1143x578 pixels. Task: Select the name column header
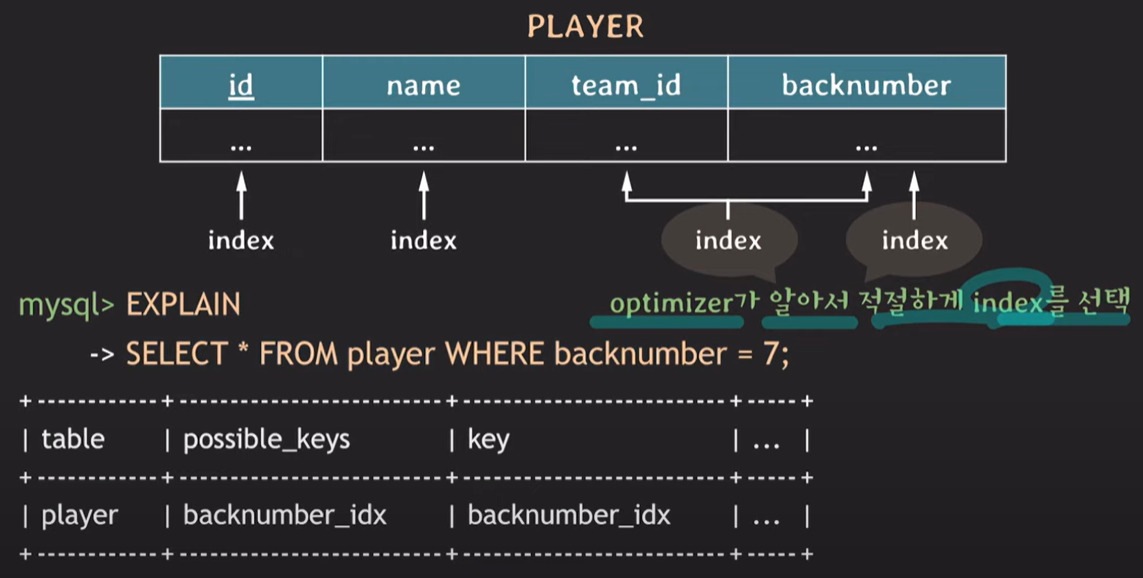[424, 82]
